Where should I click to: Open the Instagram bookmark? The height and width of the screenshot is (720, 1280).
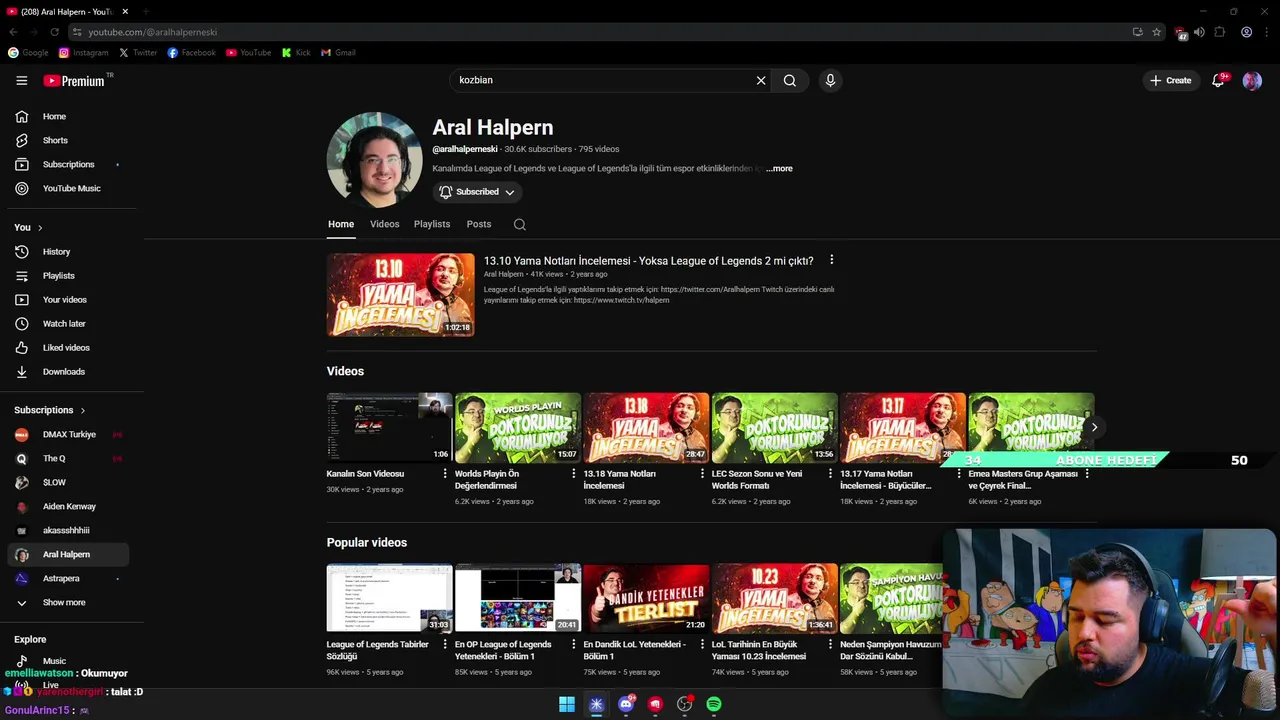[x=83, y=53]
